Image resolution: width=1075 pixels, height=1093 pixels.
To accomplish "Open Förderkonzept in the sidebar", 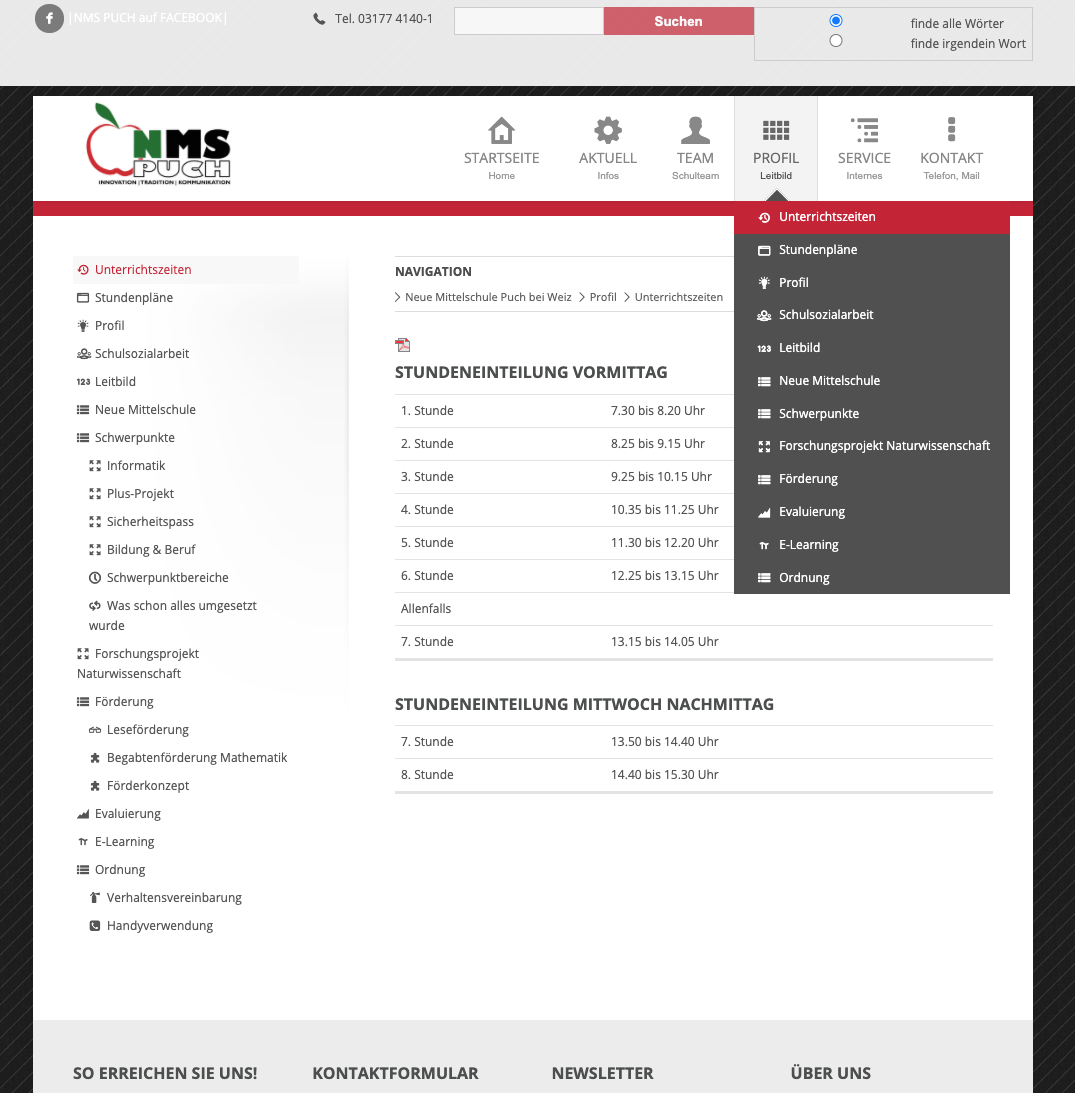I will (x=148, y=786).
